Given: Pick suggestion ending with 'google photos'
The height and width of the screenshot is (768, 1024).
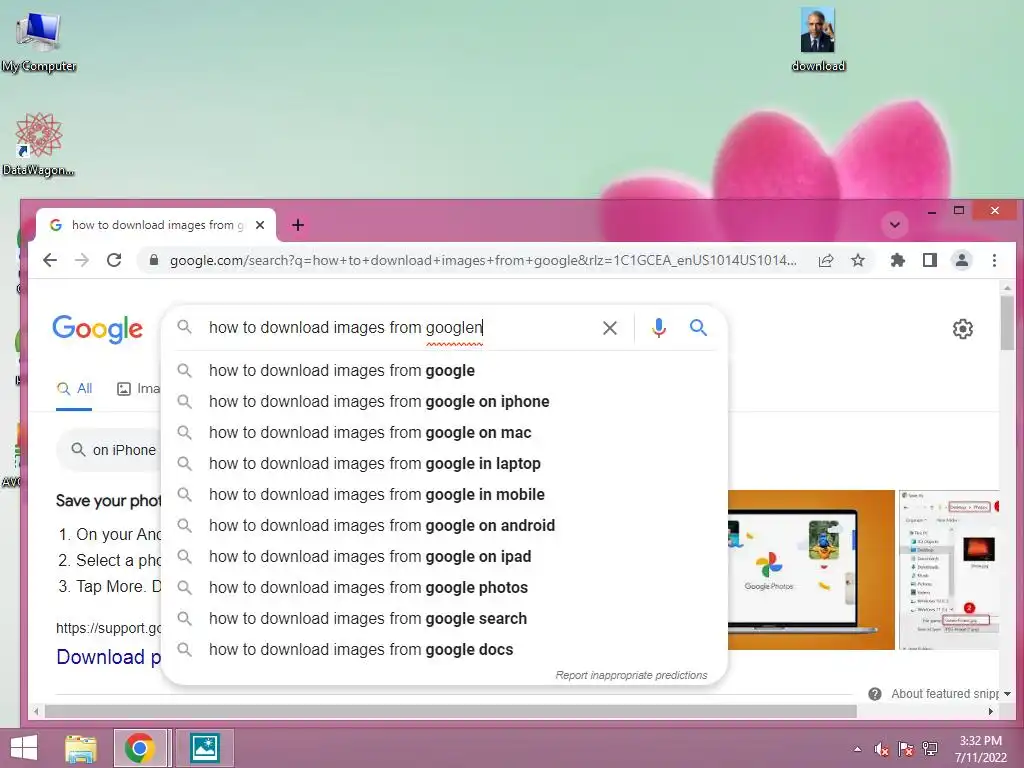Looking at the screenshot, I should (444, 588).
